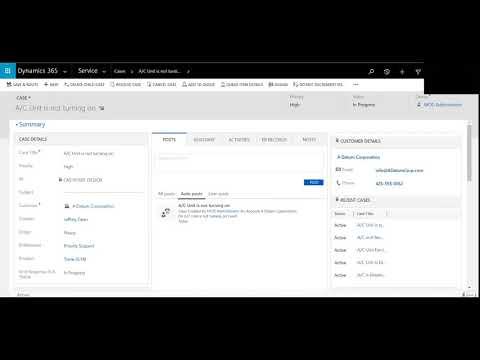Image resolution: width=480 pixels, height=360 pixels.
Task: Click the phone handset icon
Action: [x=338, y=183]
